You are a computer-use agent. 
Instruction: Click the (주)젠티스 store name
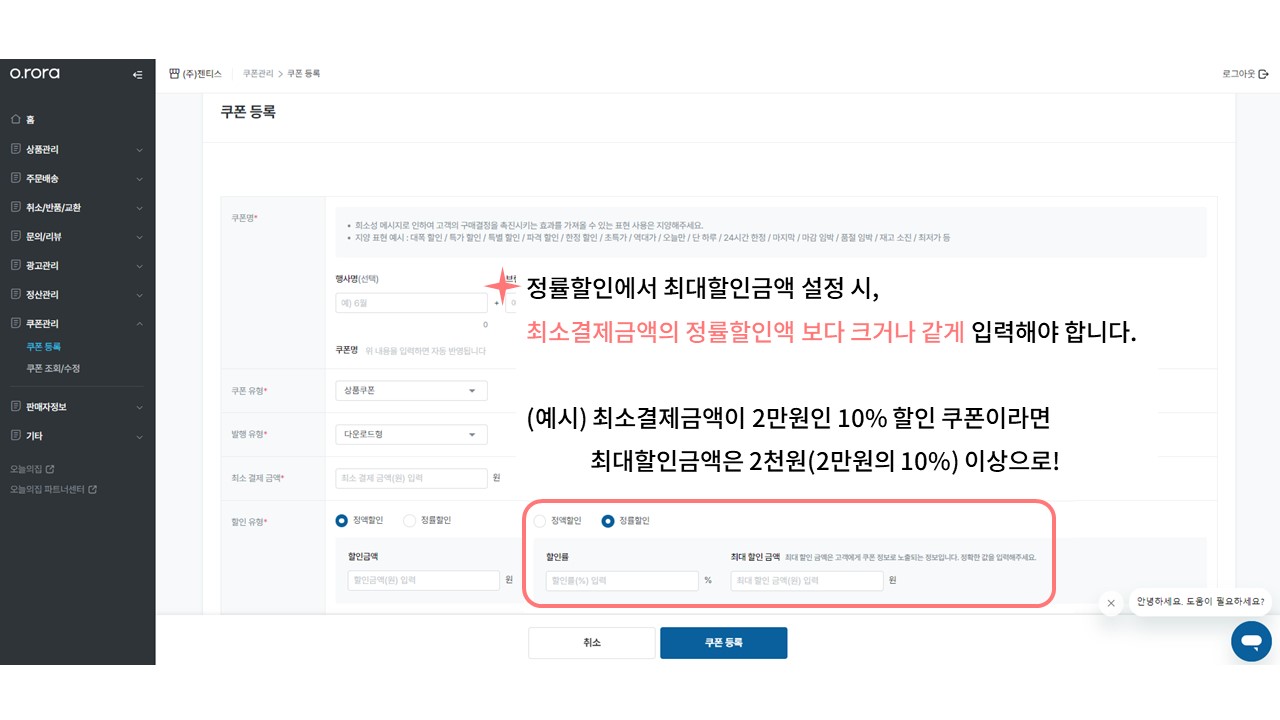point(202,74)
